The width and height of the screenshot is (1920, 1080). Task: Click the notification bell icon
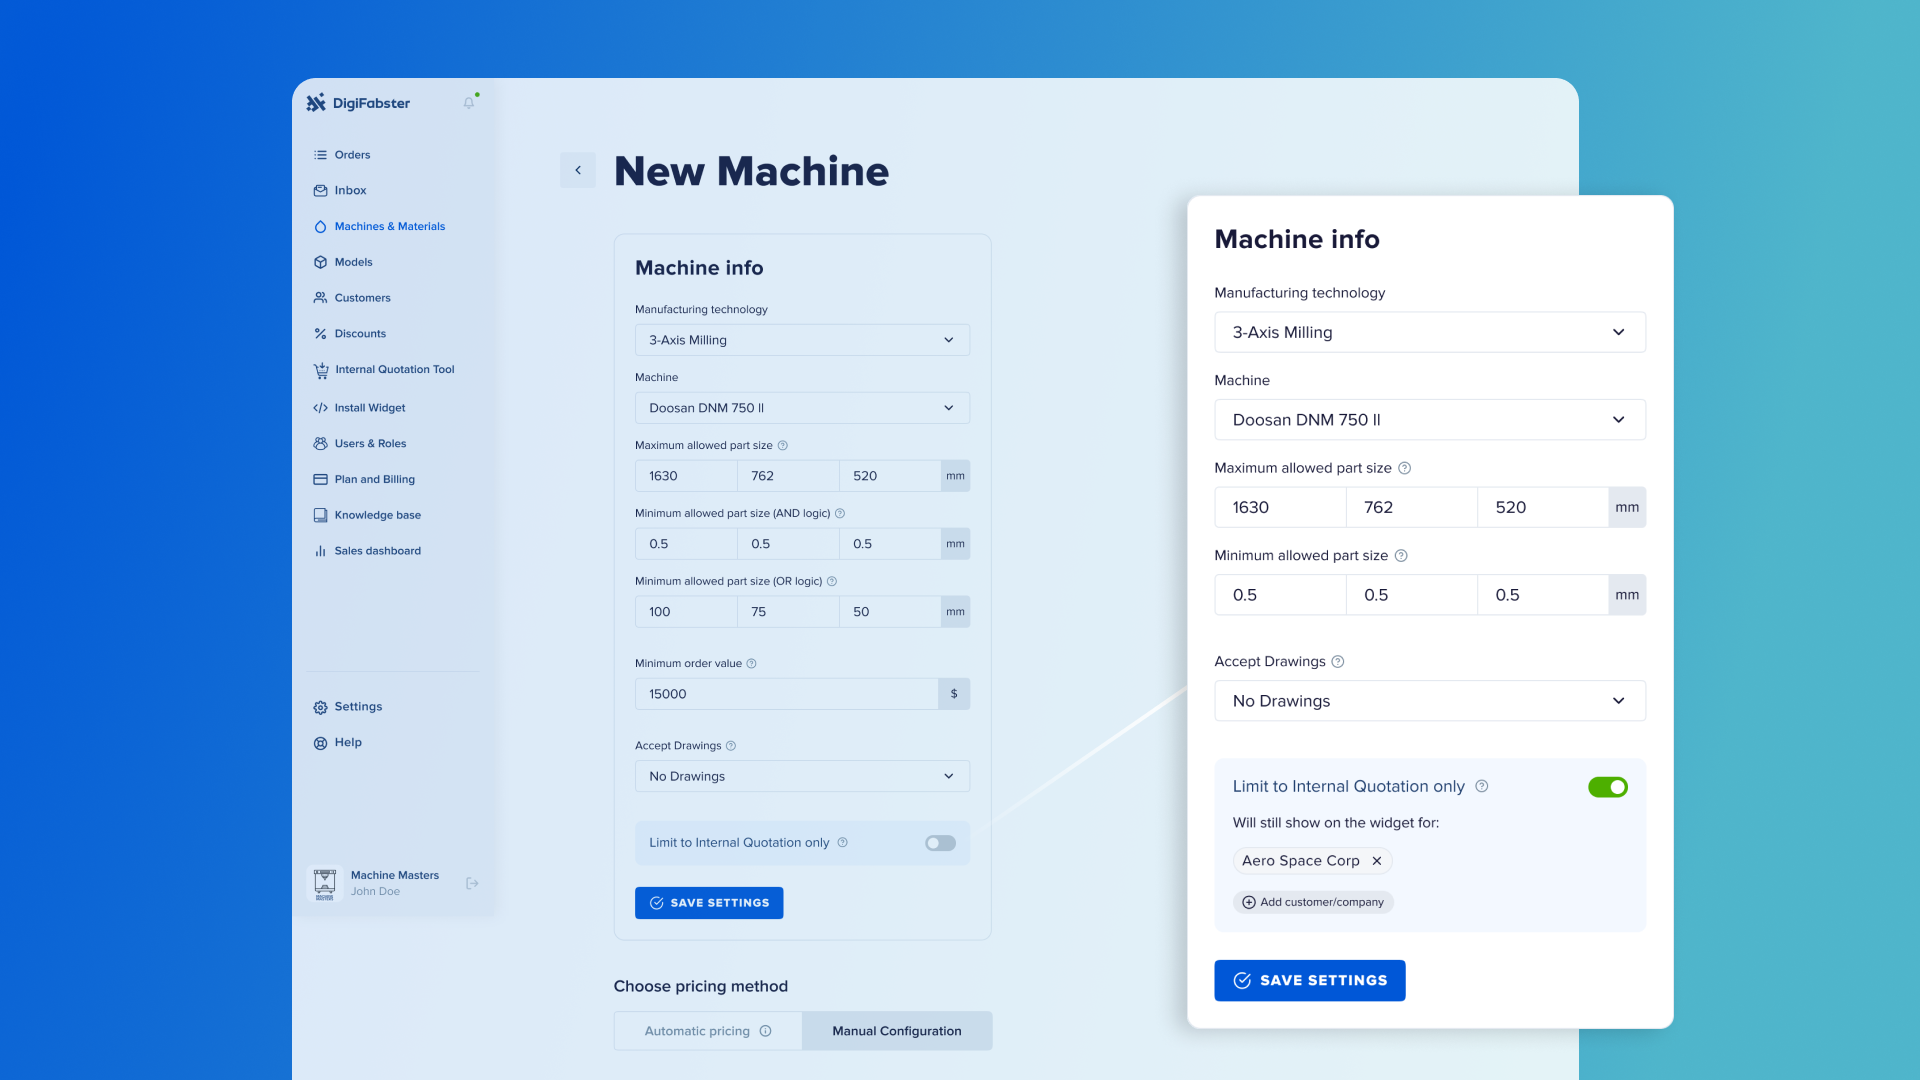(x=469, y=103)
